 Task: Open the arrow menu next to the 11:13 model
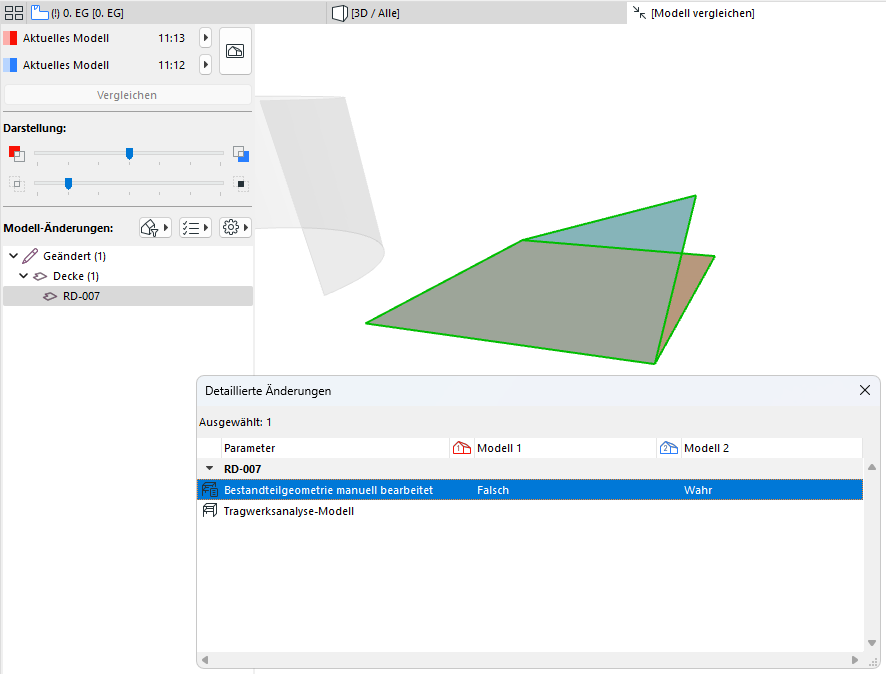pos(206,37)
